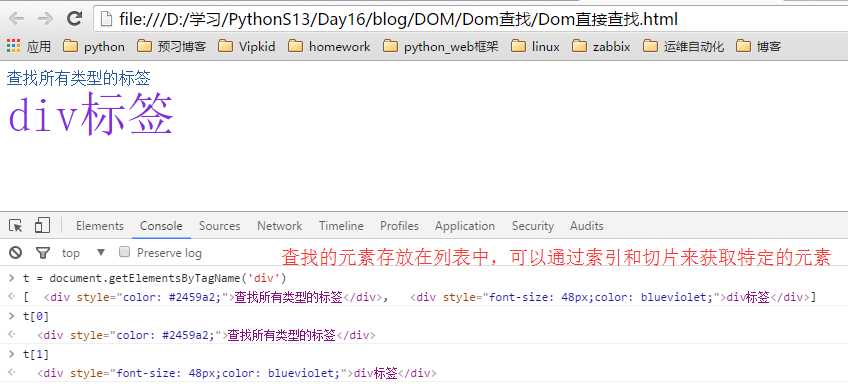The image size is (848, 384).
Task: Open the Vipkid bookmarks folder
Action: 247,47
